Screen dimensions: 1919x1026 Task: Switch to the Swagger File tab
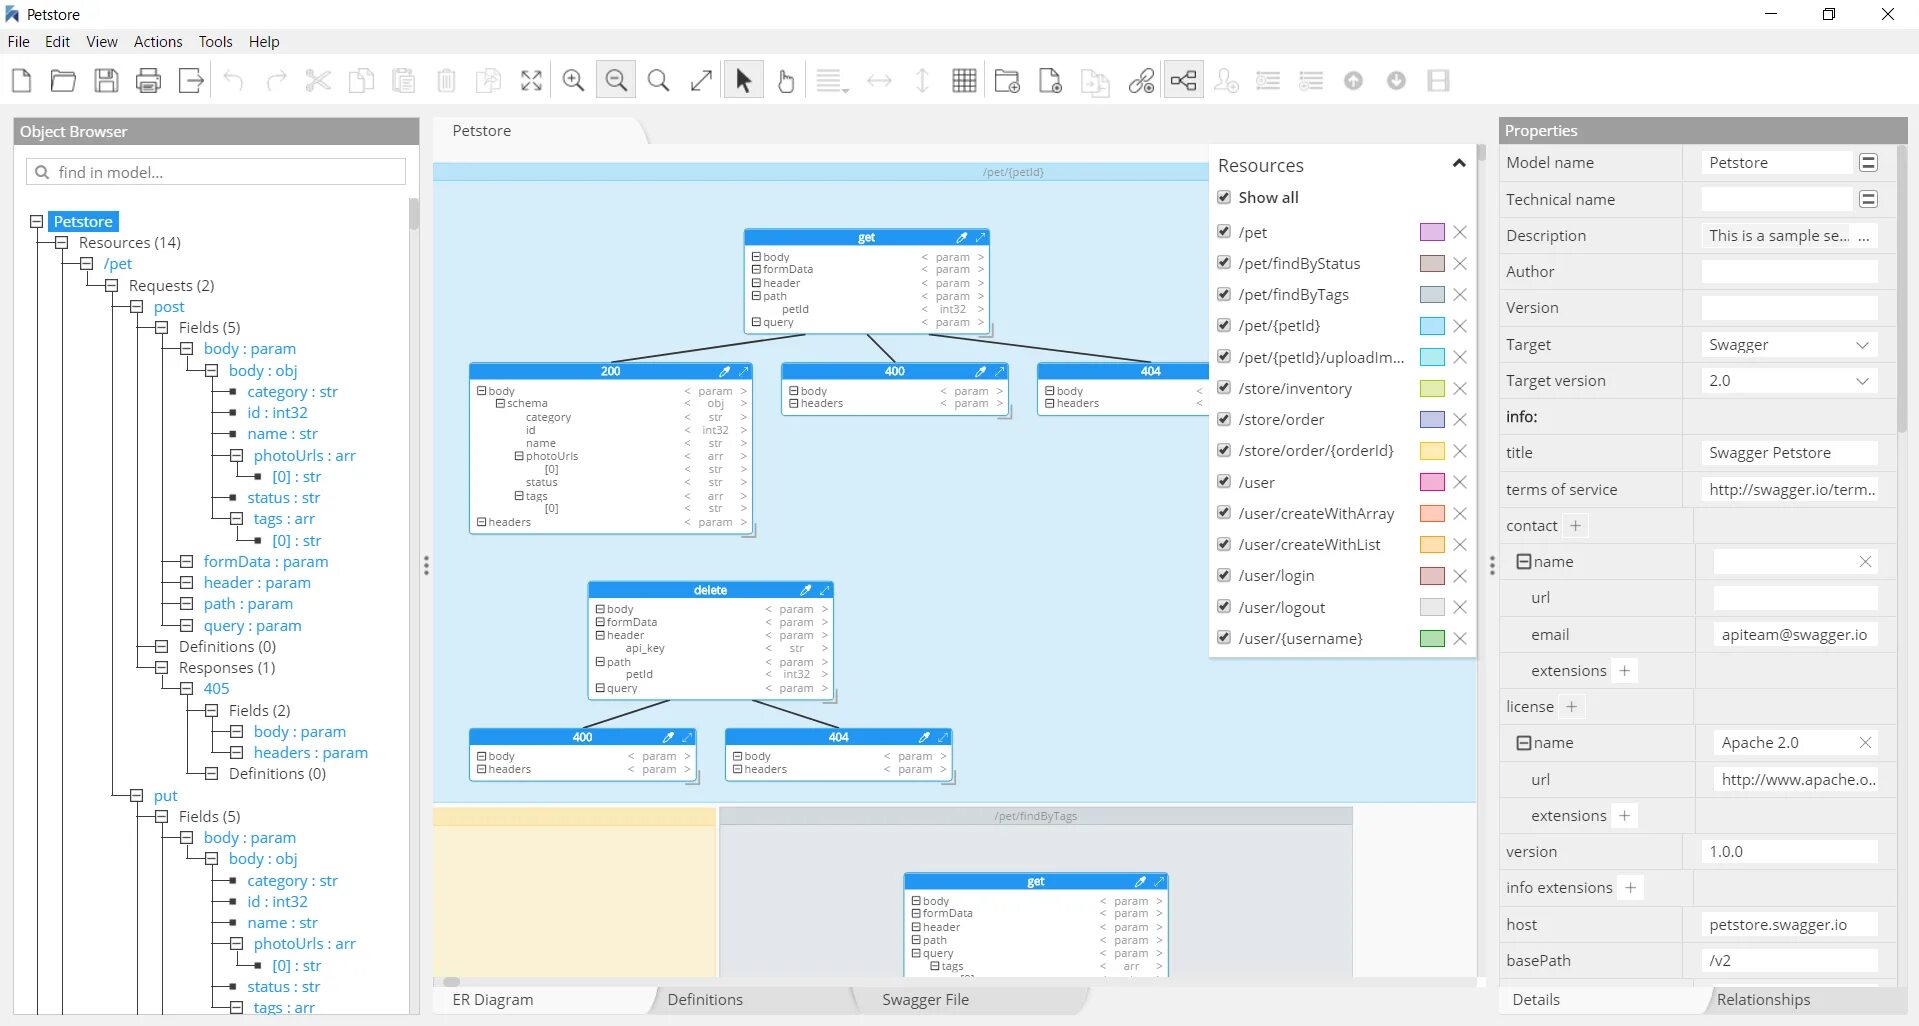925,999
